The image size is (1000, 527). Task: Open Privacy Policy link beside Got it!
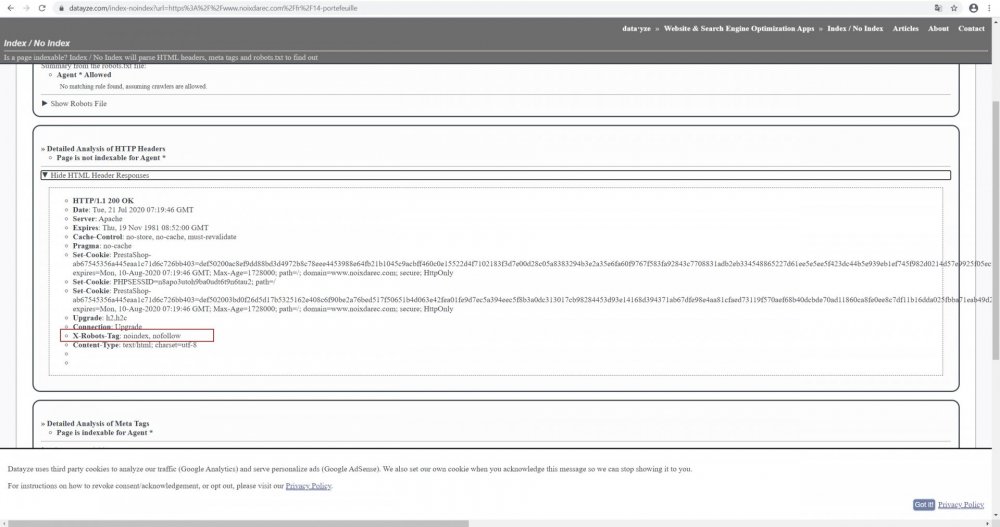pos(960,505)
